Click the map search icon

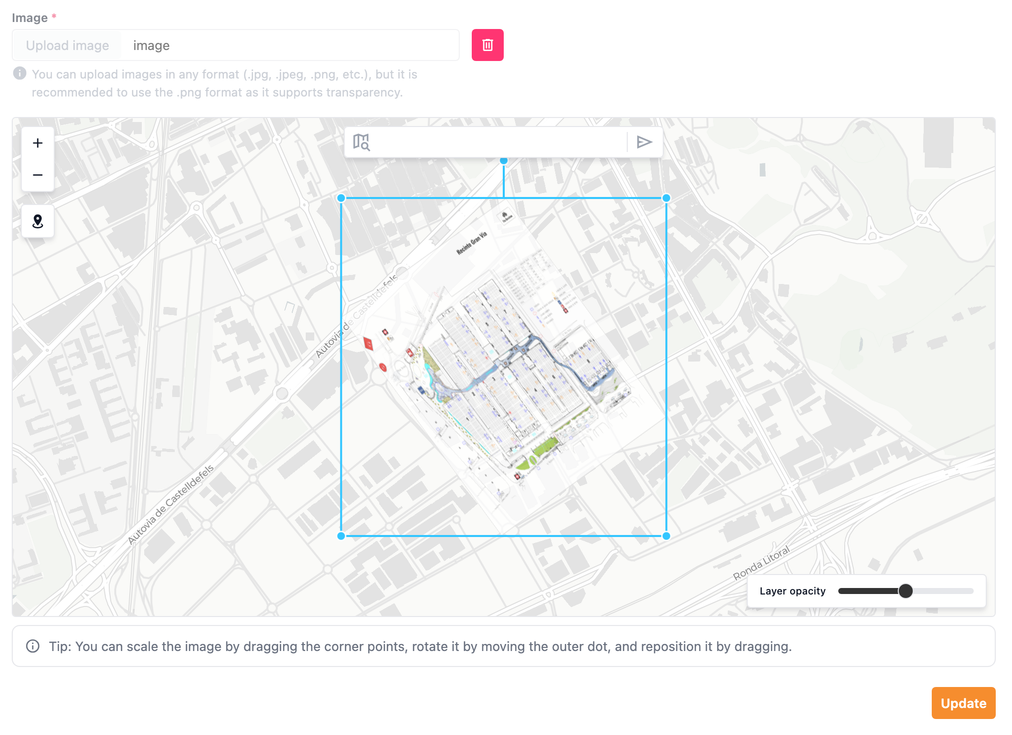[x=362, y=143]
